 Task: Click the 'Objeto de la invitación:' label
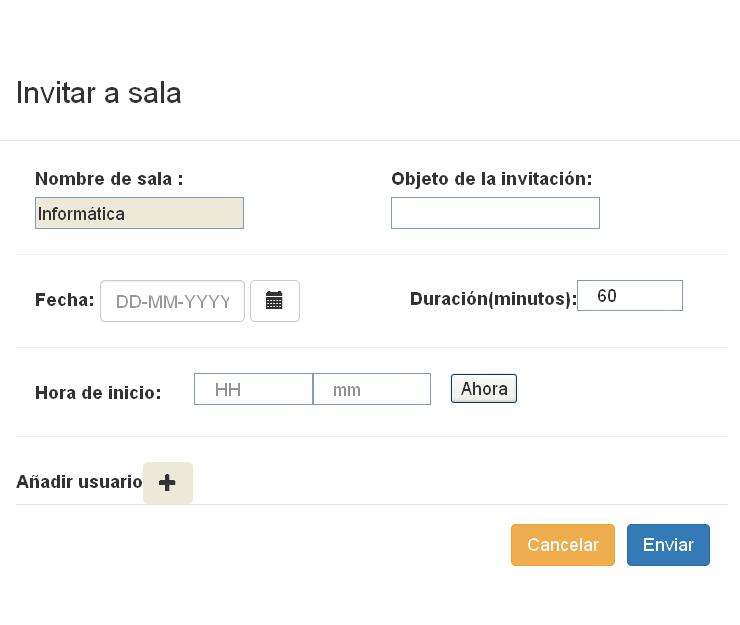point(492,179)
